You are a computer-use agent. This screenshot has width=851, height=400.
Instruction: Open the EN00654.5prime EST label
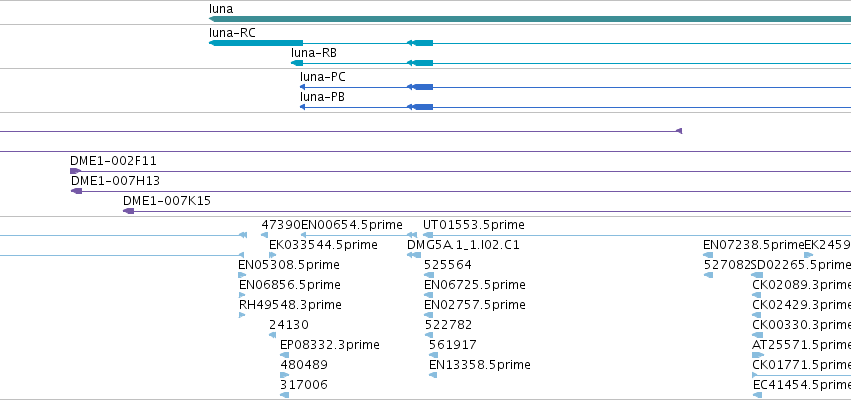tap(352, 225)
